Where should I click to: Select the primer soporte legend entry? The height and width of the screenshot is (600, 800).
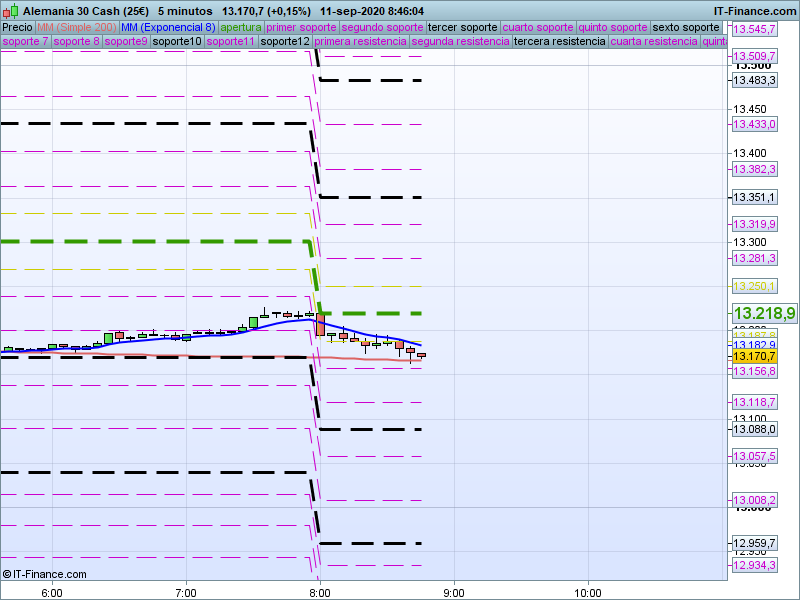coord(302,27)
